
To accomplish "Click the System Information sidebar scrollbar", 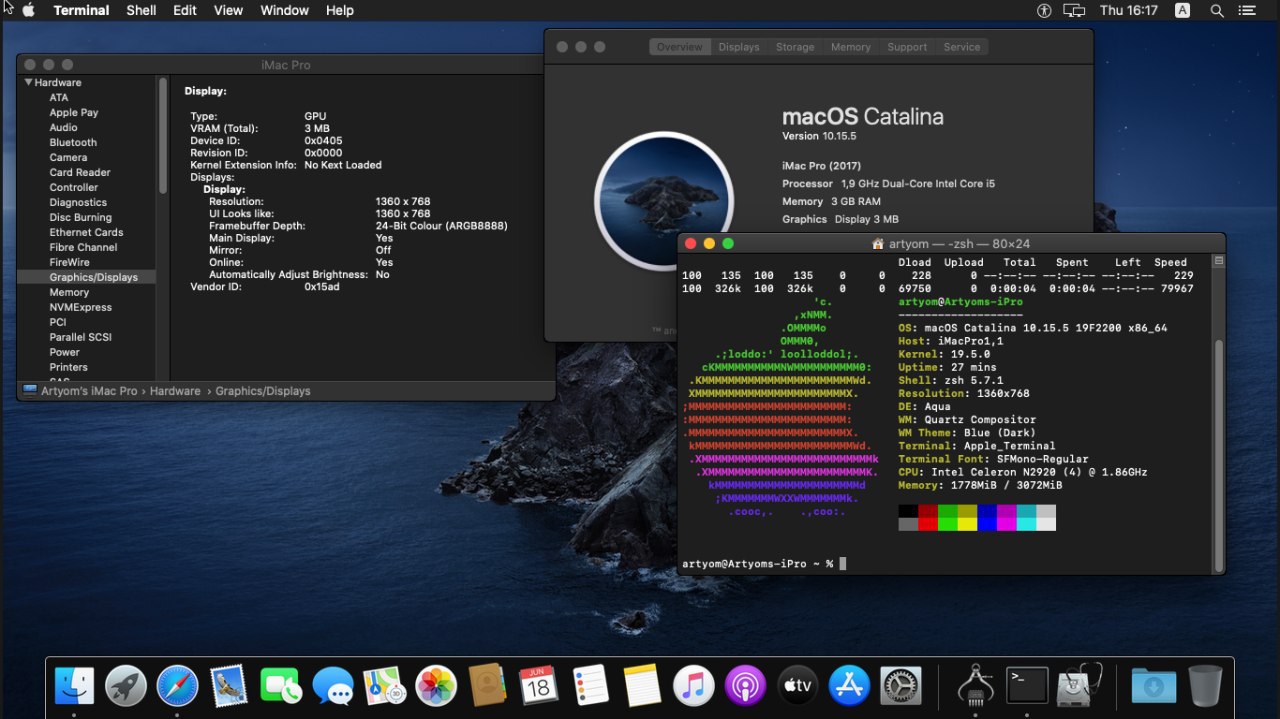I will coord(162,136).
